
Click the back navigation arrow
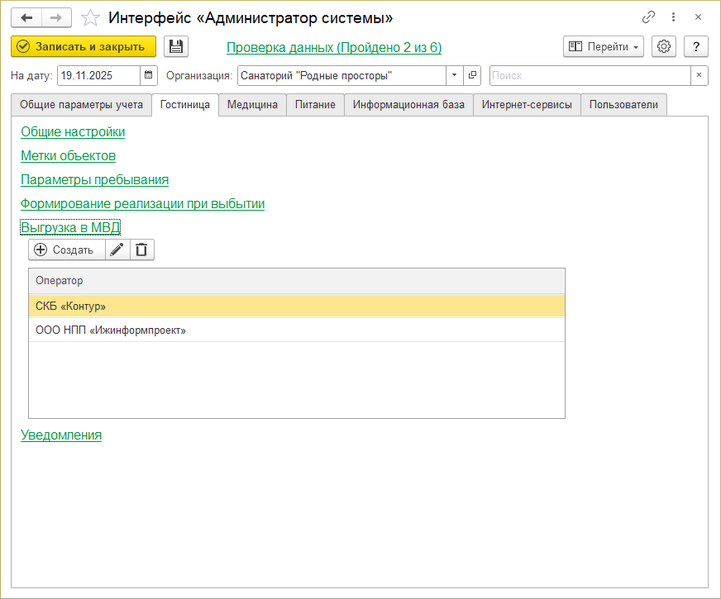click(26, 18)
